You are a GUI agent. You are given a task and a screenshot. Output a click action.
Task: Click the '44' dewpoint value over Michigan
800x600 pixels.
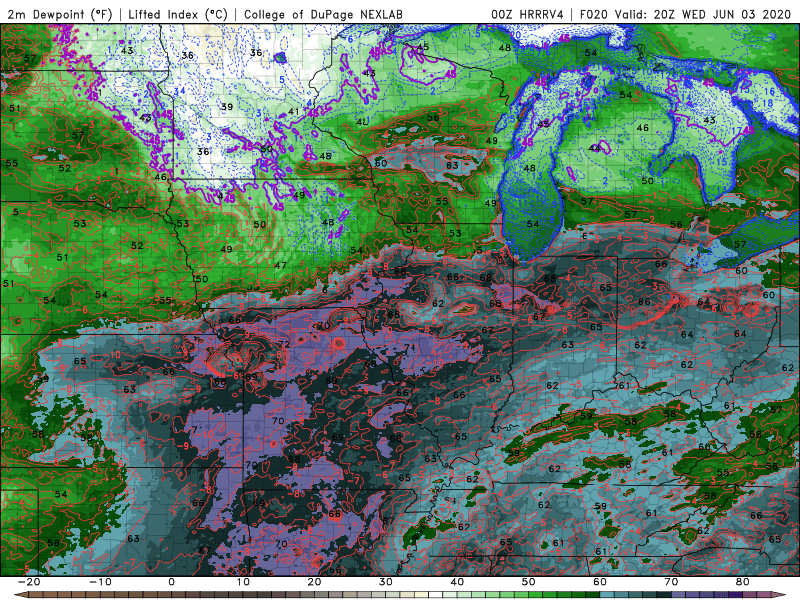(594, 148)
